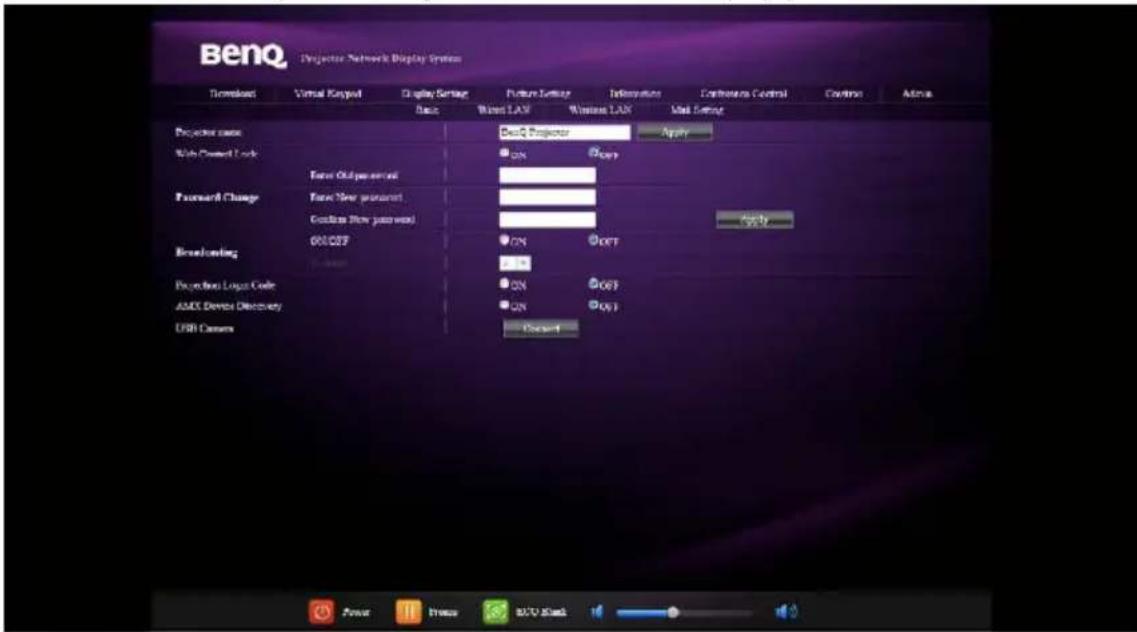Click the green ECO Blank icon
The width and height of the screenshot is (1137, 632).
496,612
